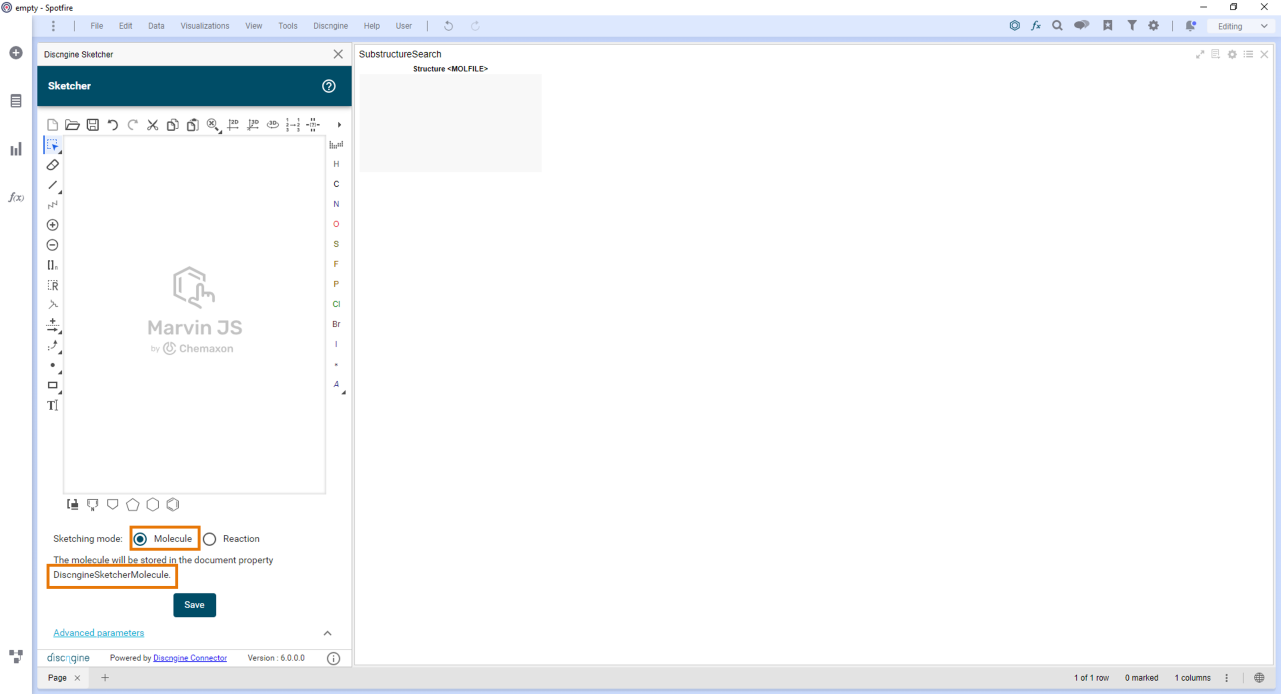Open the fx find tool

pyautogui.click(x=1036, y=26)
